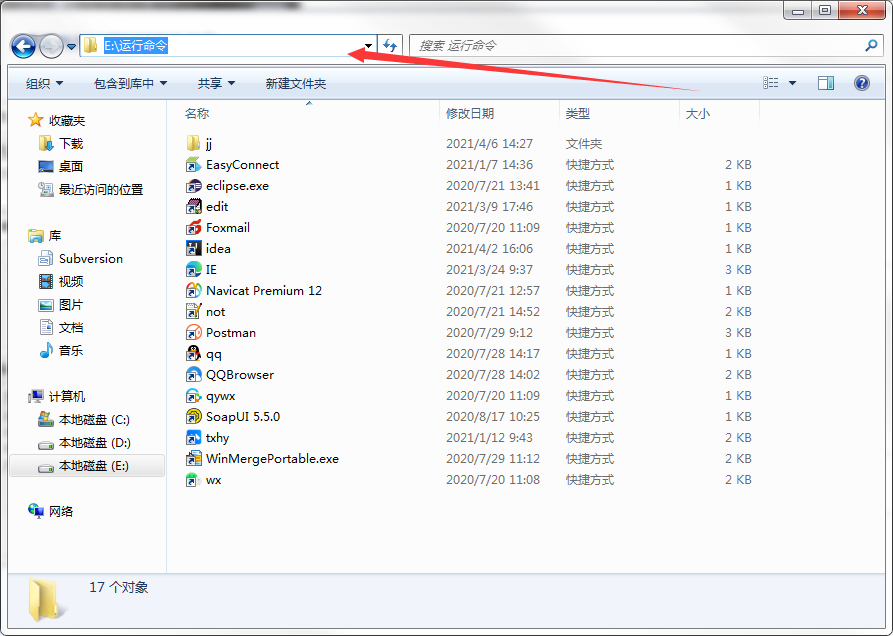Open the 包含到库中 menu

point(130,84)
